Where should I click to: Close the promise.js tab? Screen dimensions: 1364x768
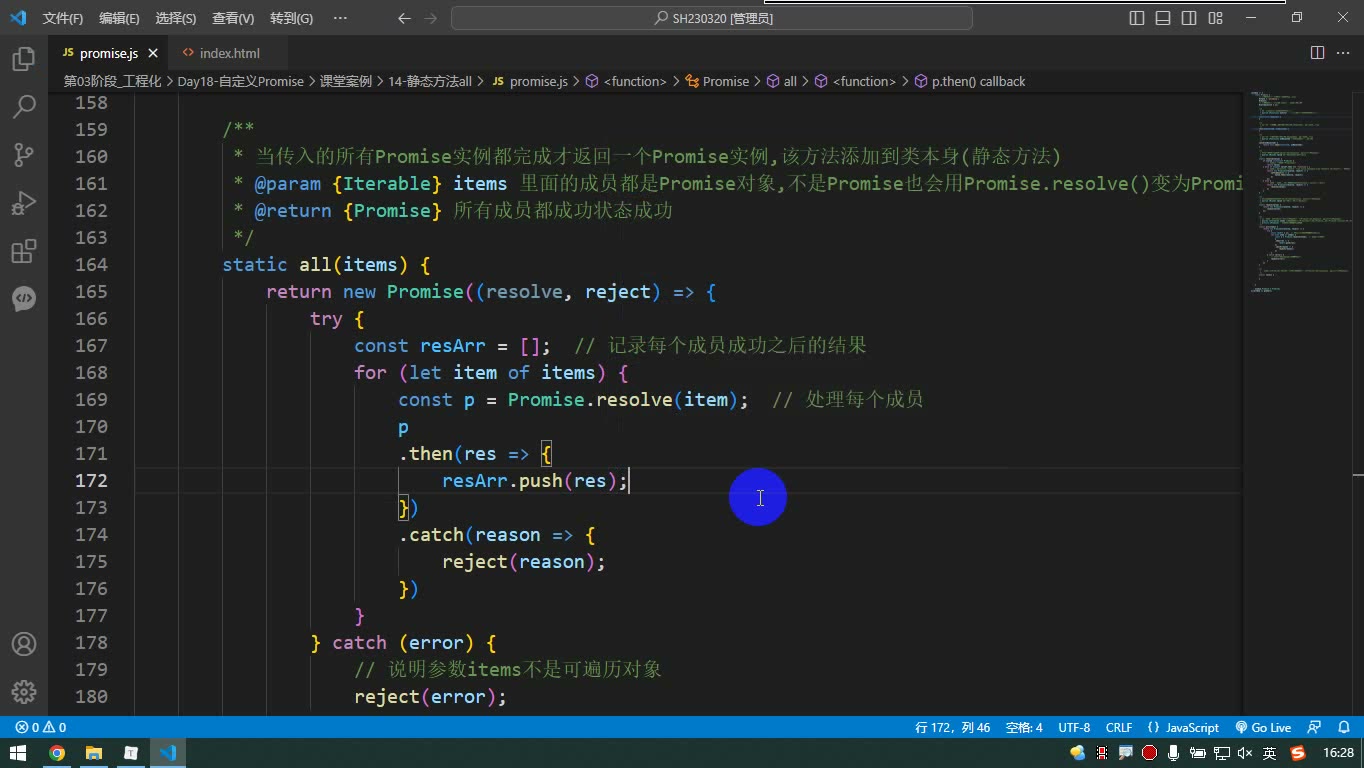(153, 53)
